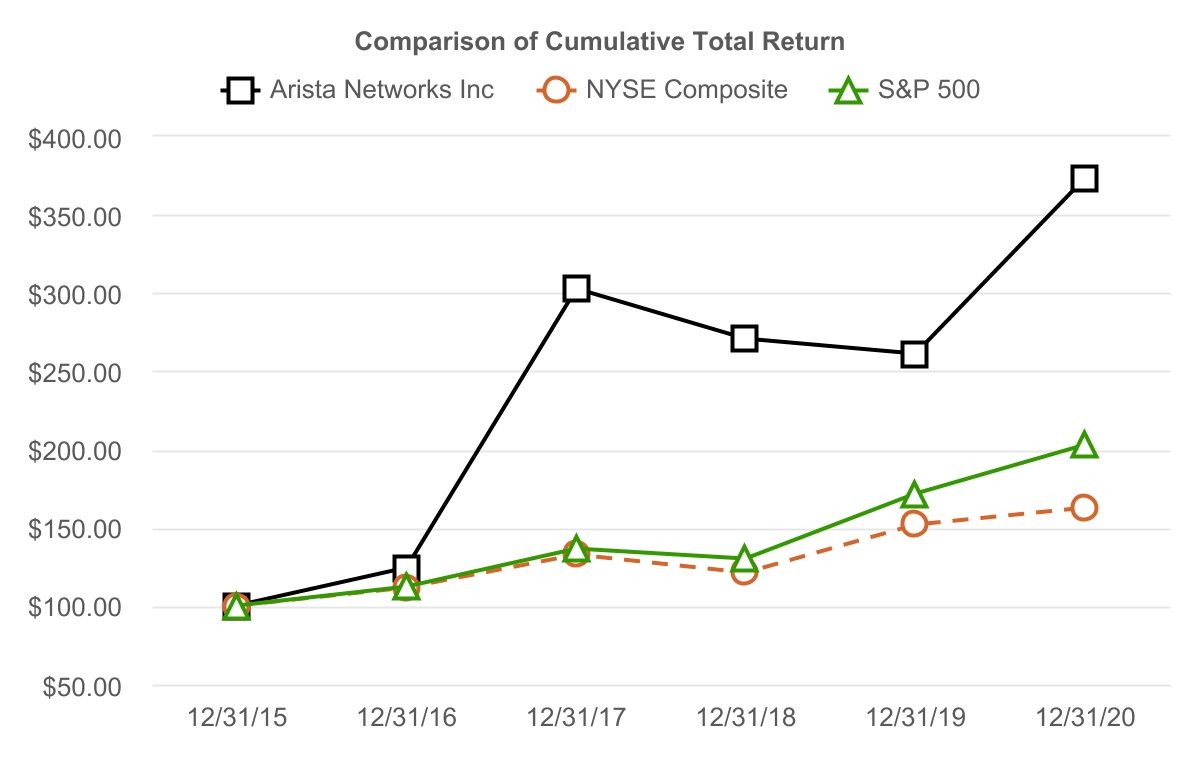Click the Arista Networks square marker at 12/31/20
Image resolution: width=1200 pixels, height=760 pixels.
point(1084,179)
